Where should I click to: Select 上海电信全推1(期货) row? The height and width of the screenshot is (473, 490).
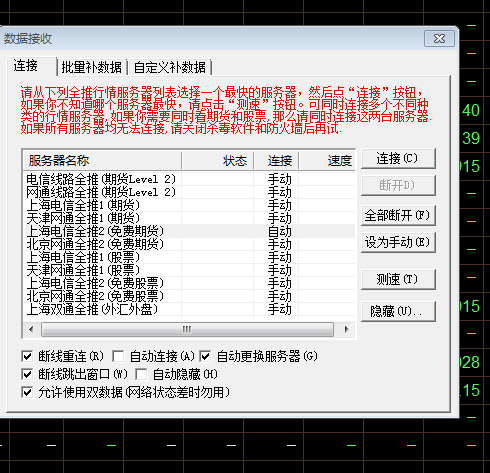(x=189, y=205)
